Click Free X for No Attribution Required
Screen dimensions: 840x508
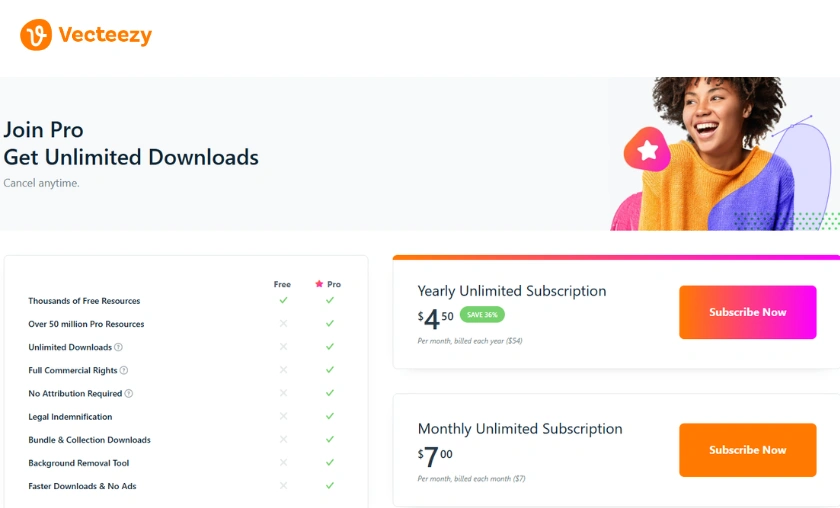click(283, 393)
